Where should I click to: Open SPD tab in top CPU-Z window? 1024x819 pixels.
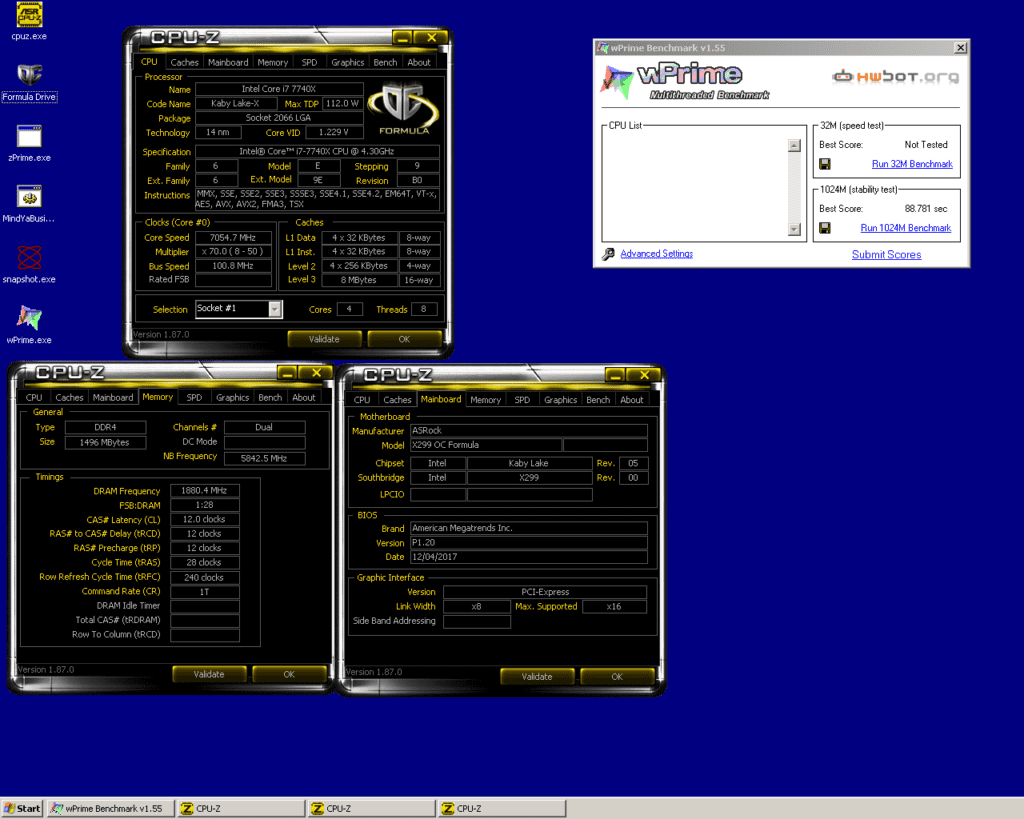pos(309,63)
